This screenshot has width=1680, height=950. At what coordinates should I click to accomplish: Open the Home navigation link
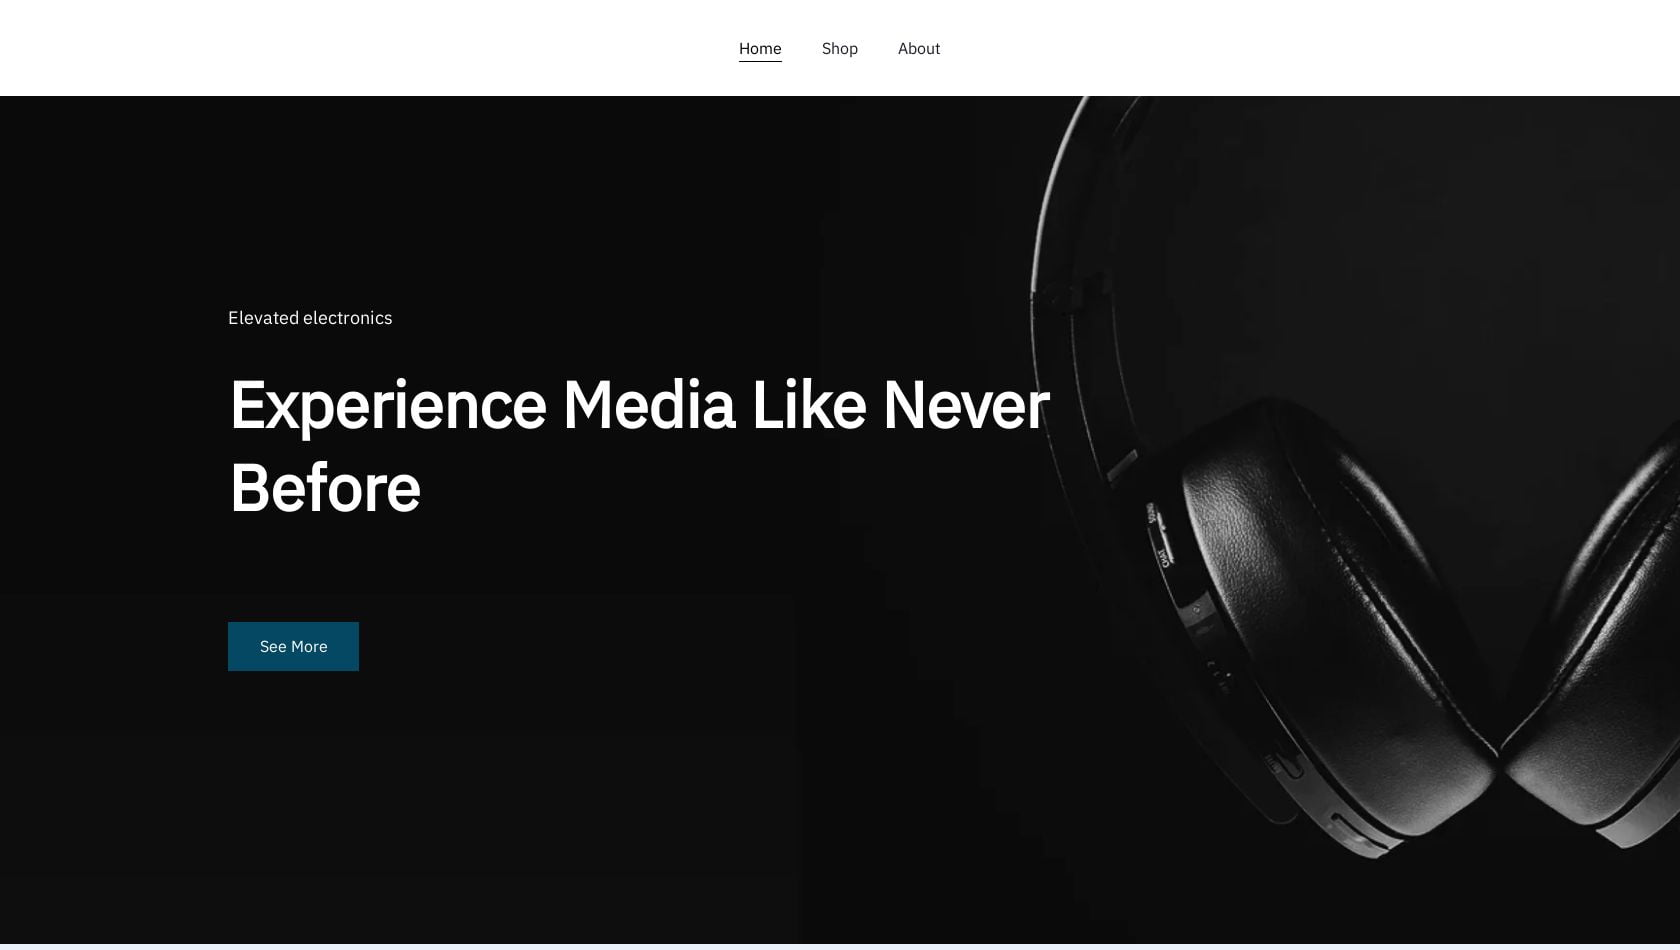(760, 48)
